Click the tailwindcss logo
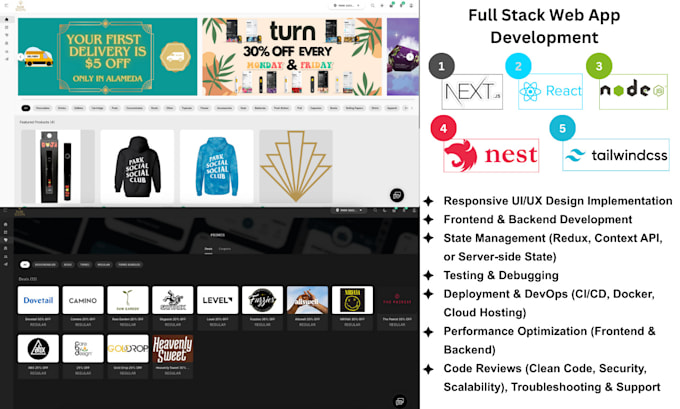 pos(616,155)
